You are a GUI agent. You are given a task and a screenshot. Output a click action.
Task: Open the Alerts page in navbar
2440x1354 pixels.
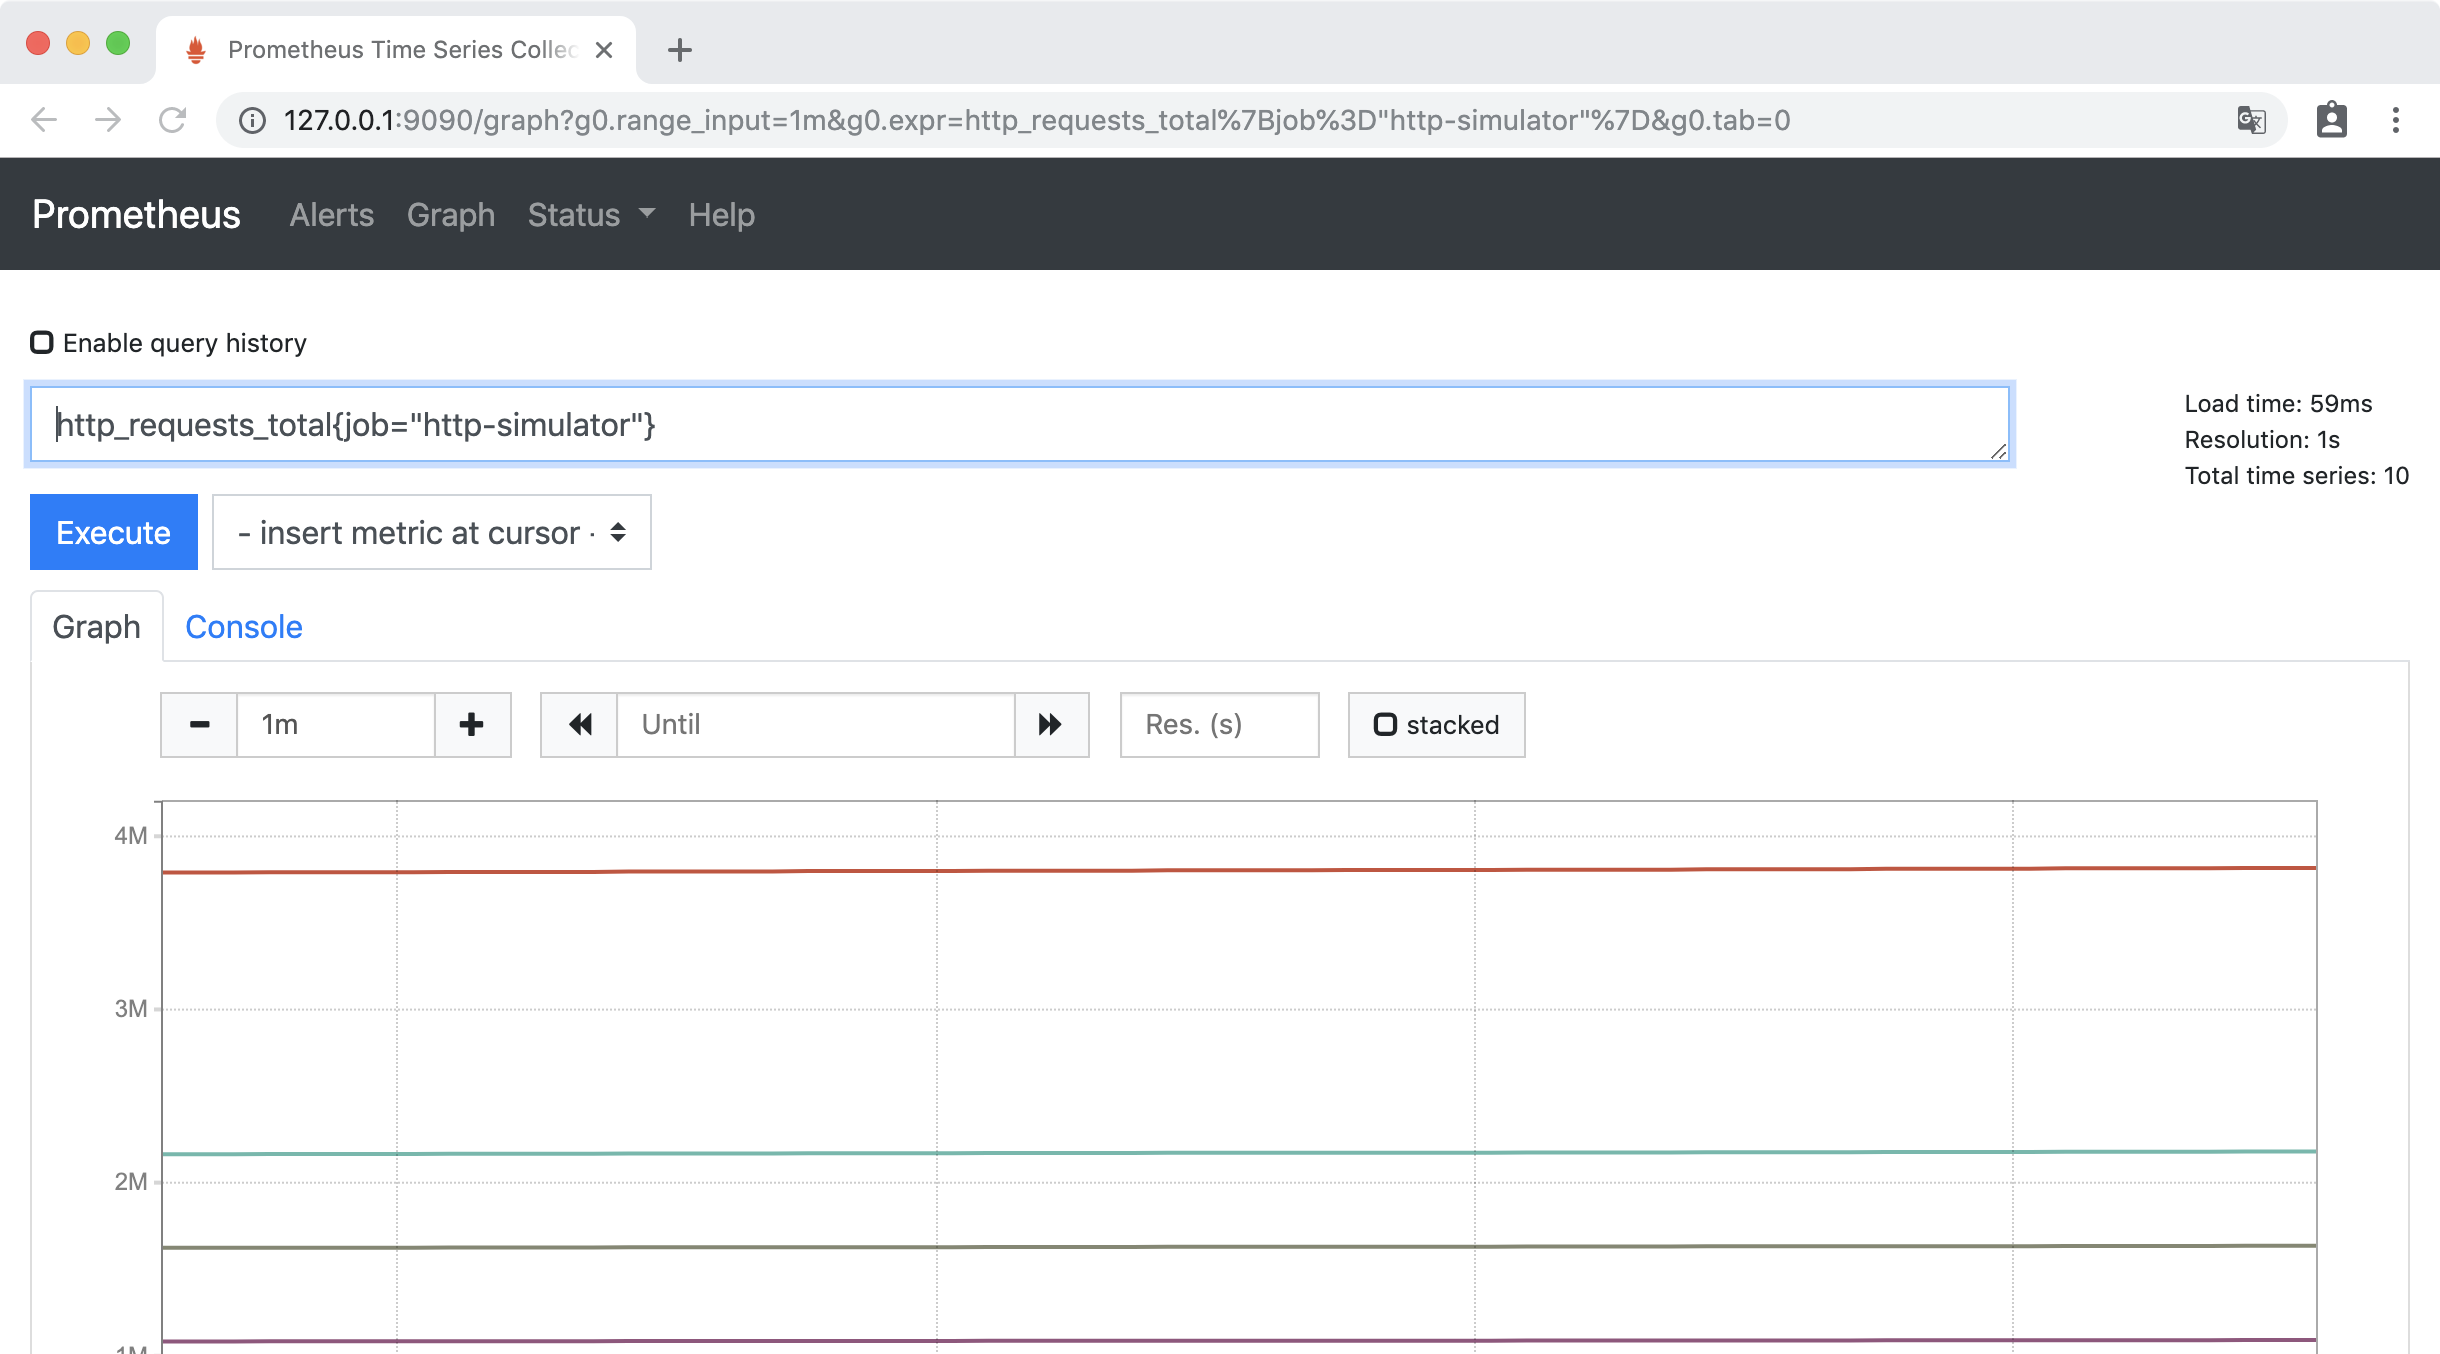point(331,215)
